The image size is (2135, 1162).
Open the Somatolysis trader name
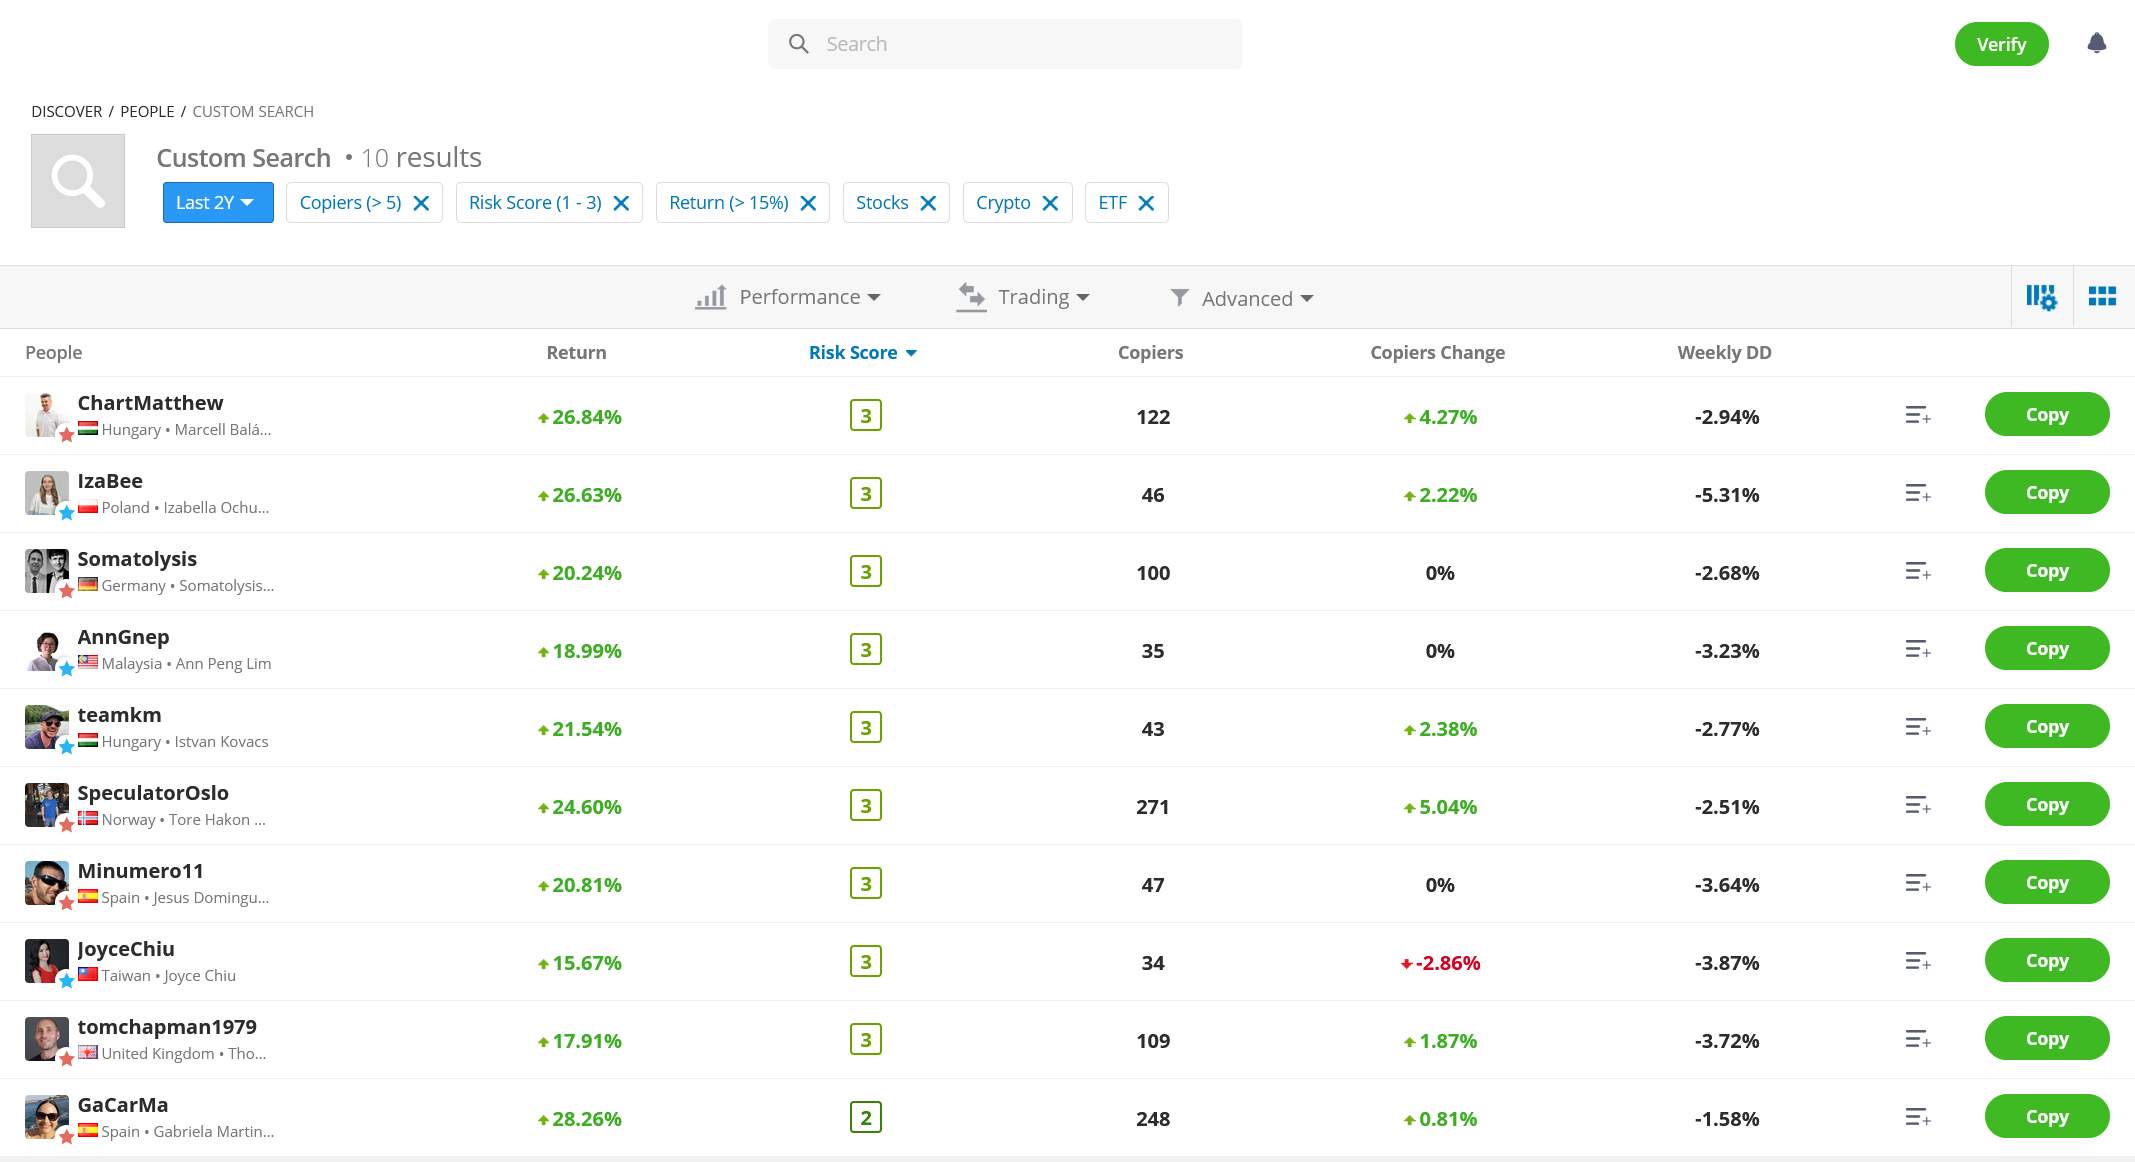tap(137, 559)
